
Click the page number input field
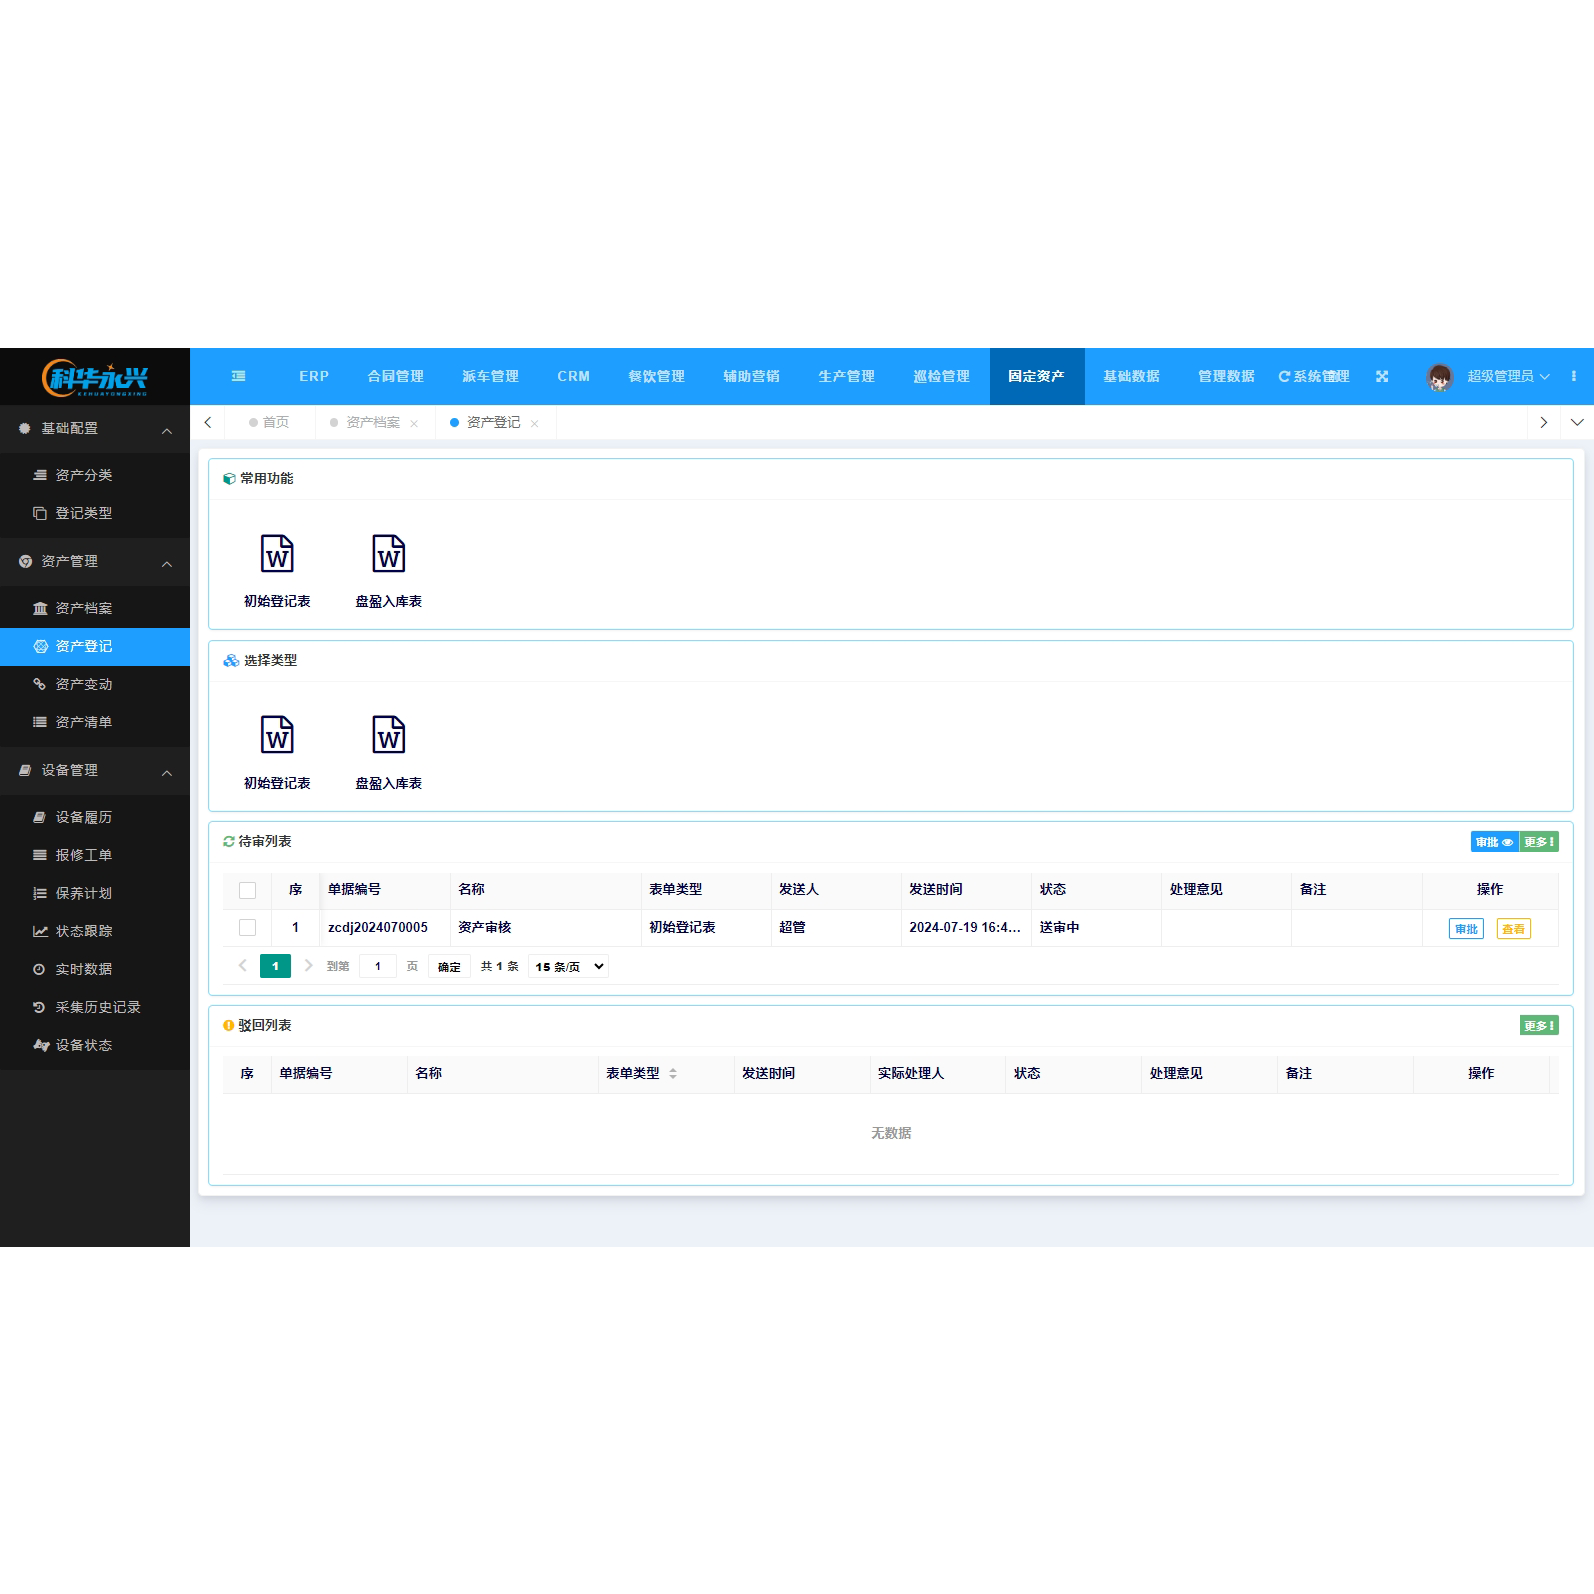tap(377, 966)
